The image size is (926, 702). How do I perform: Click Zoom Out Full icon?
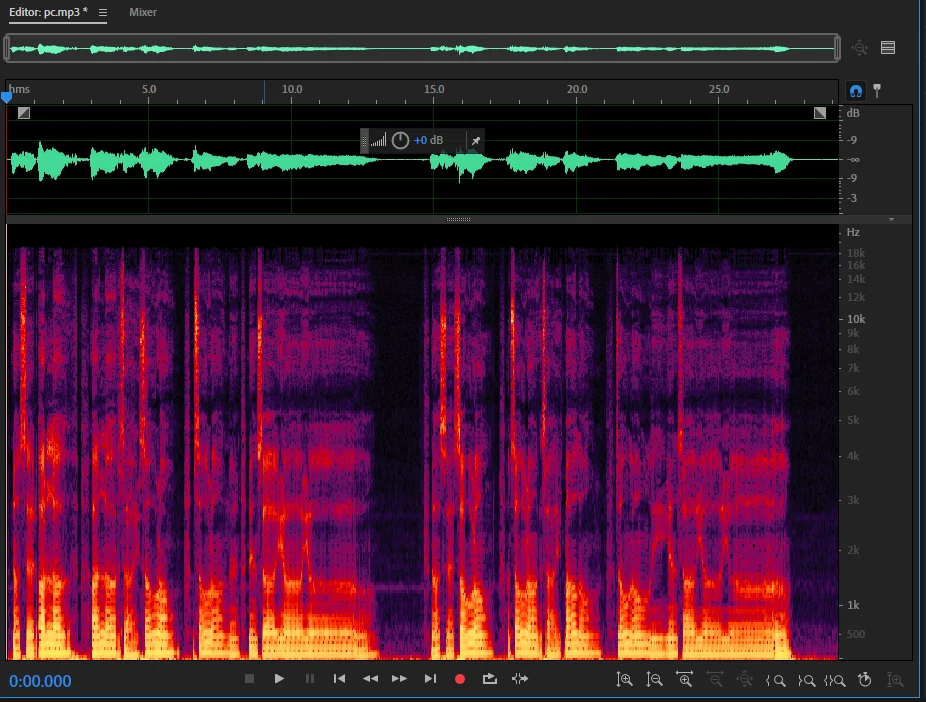tap(745, 680)
